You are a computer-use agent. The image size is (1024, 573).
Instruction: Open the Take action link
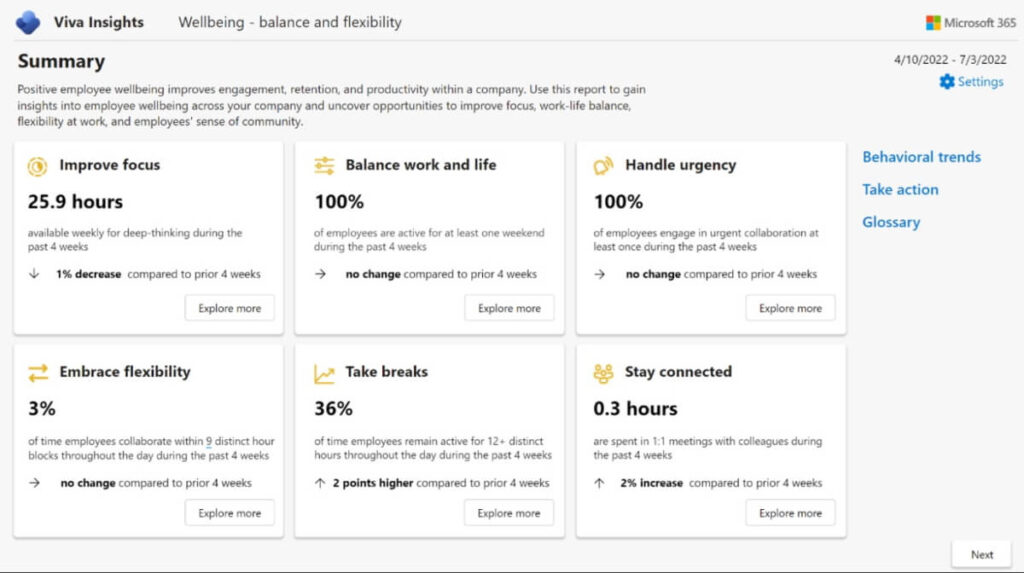coord(900,190)
